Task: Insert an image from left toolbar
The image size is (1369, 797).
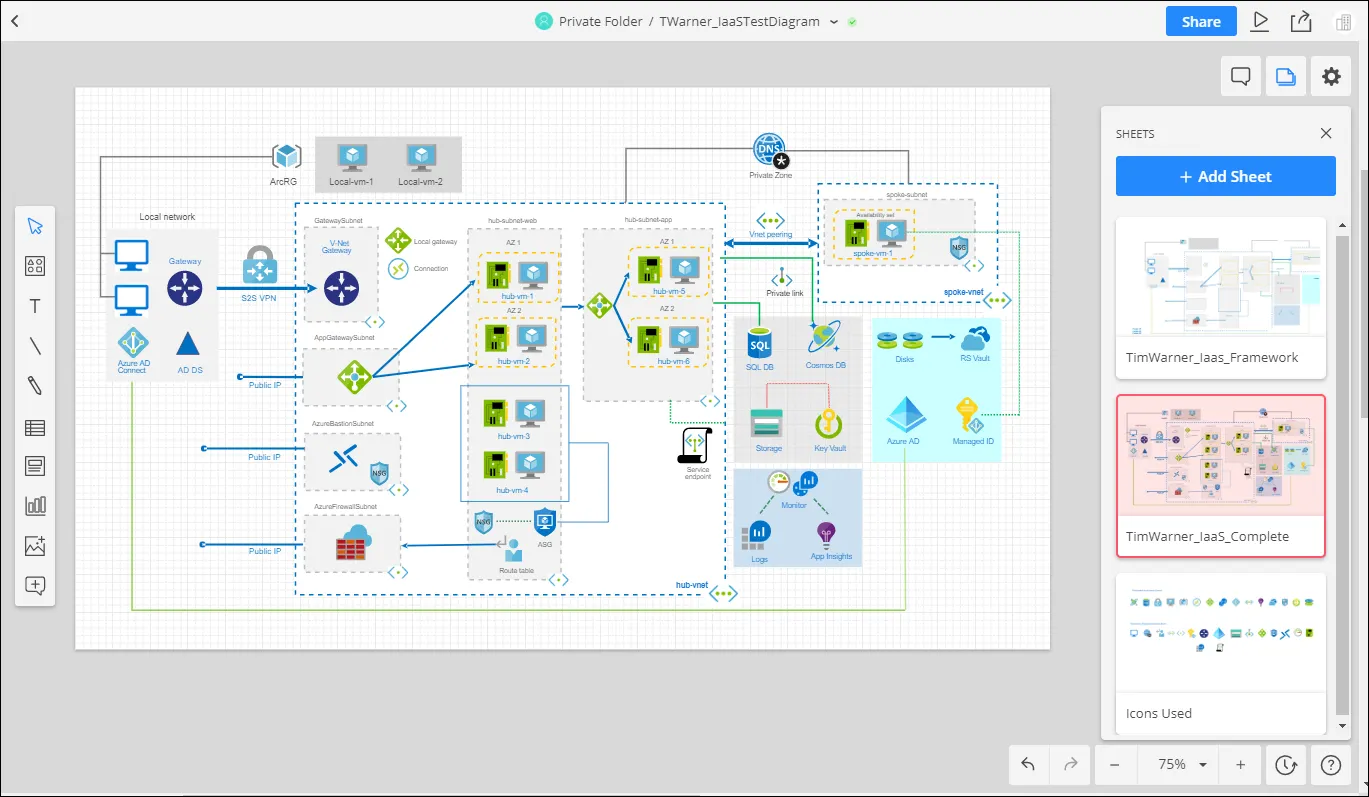Action: click(35, 546)
